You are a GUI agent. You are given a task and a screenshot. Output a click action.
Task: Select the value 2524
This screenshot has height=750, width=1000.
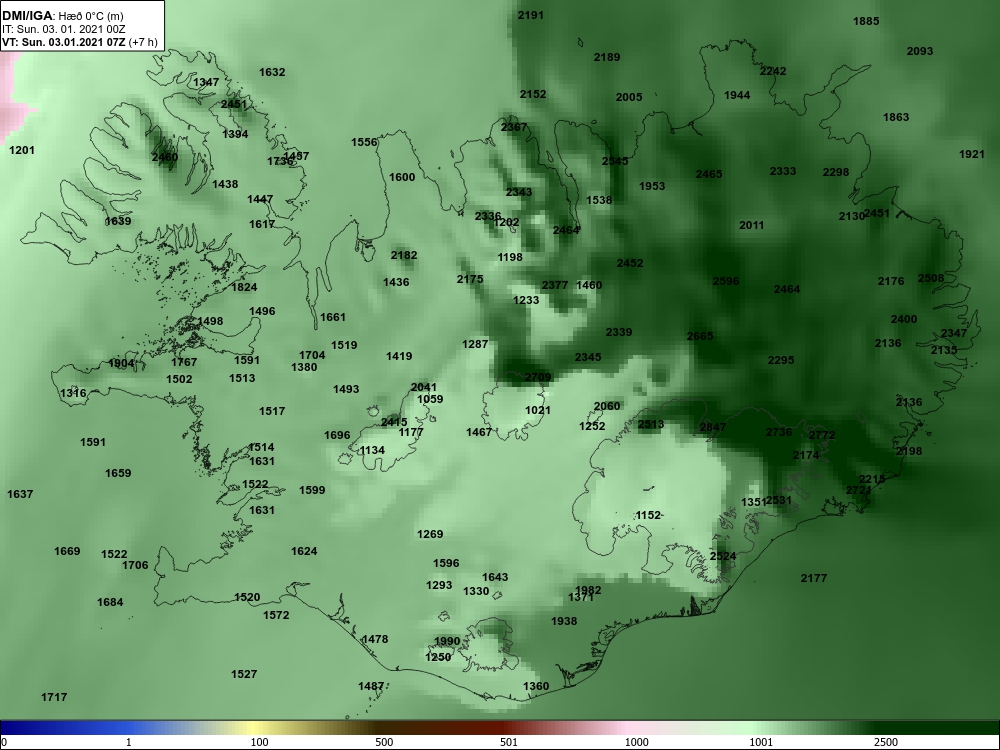(x=723, y=556)
